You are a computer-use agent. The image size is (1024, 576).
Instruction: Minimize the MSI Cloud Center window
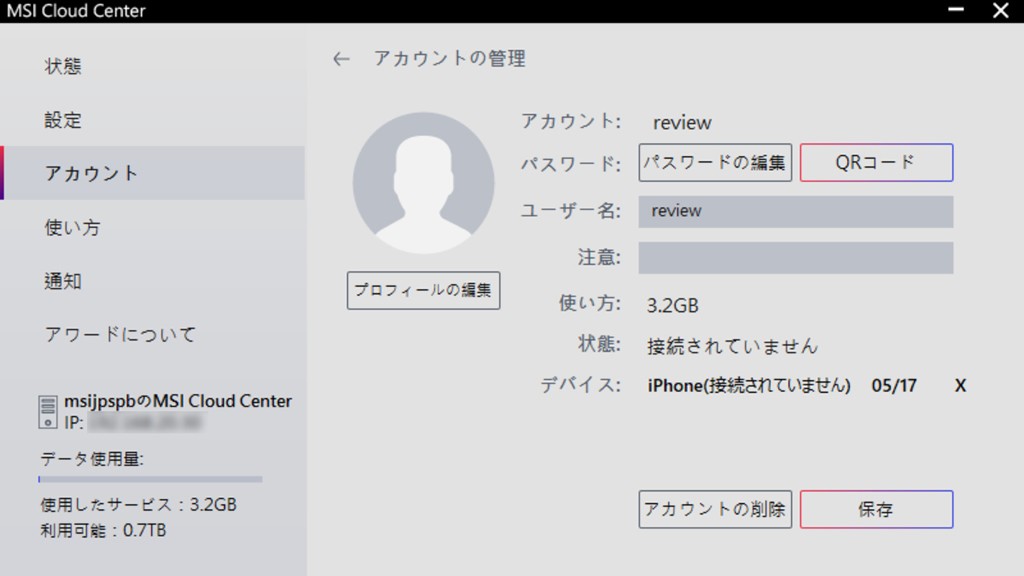[956, 11]
